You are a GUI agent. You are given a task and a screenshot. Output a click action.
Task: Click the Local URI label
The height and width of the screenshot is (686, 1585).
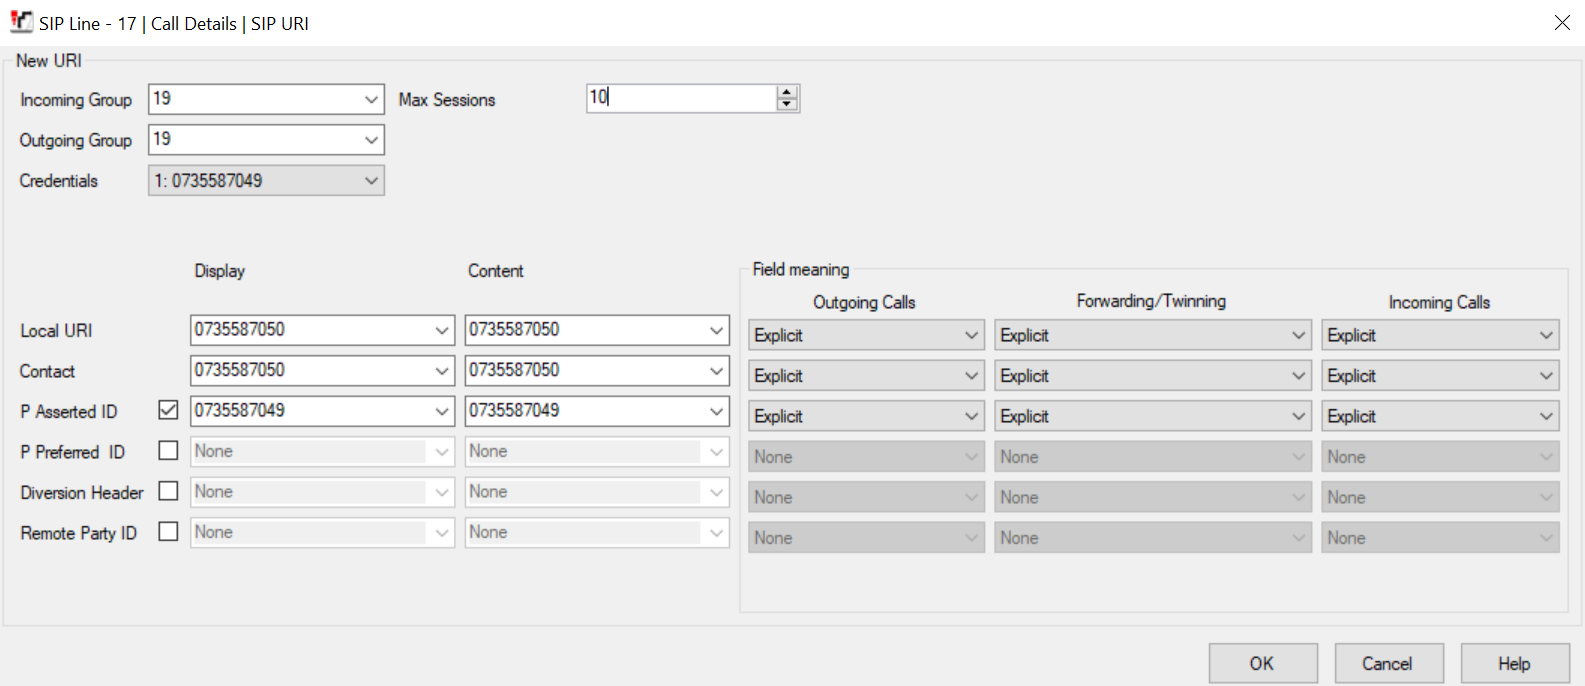click(x=56, y=331)
